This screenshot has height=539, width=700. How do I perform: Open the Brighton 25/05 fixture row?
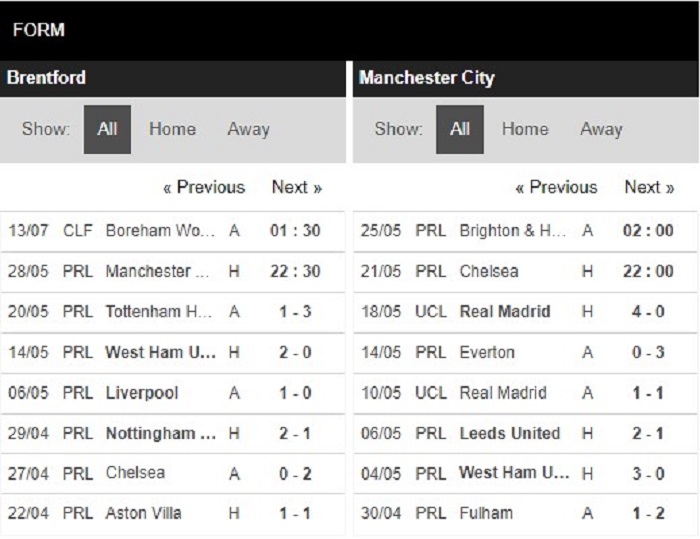click(525, 231)
